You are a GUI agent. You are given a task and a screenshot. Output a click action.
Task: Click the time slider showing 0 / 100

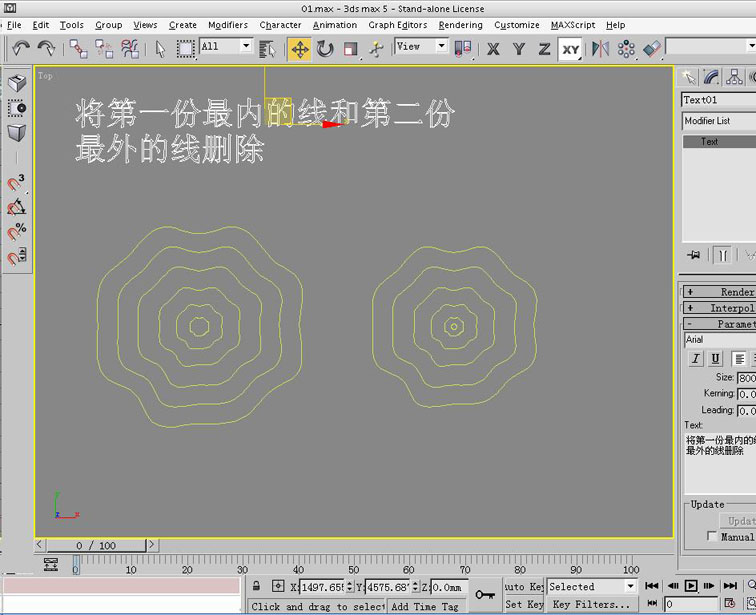tap(96, 546)
